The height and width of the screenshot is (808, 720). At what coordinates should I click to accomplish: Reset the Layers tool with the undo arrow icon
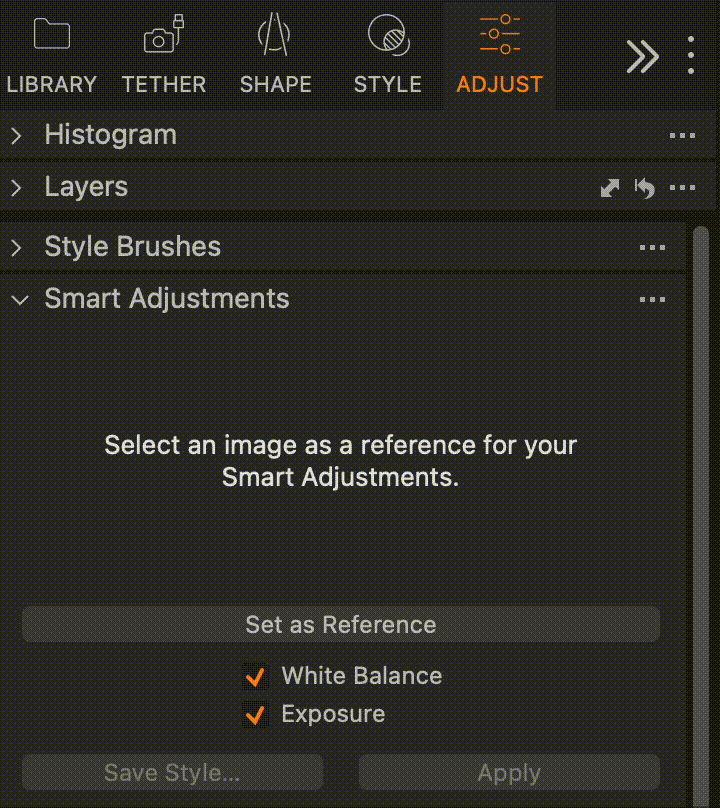tap(645, 188)
